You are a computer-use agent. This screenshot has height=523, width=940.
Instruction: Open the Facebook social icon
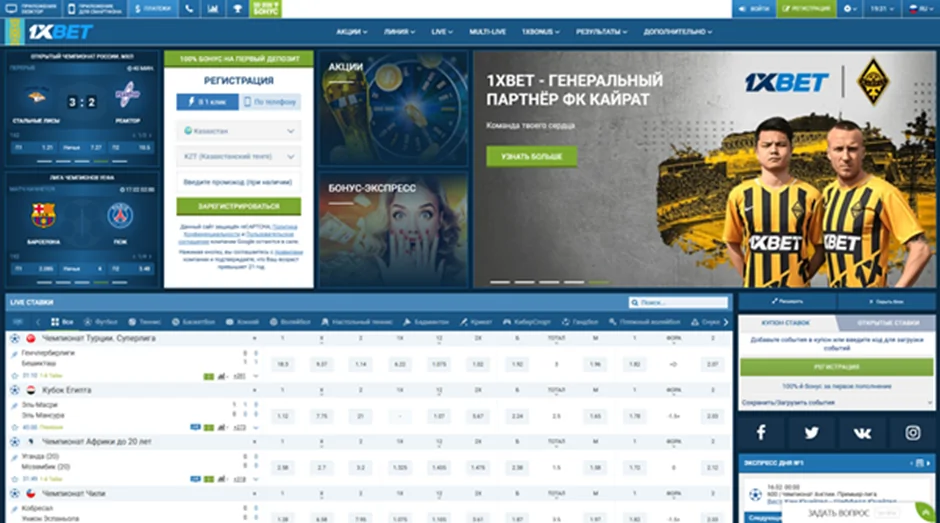pos(761,432)
